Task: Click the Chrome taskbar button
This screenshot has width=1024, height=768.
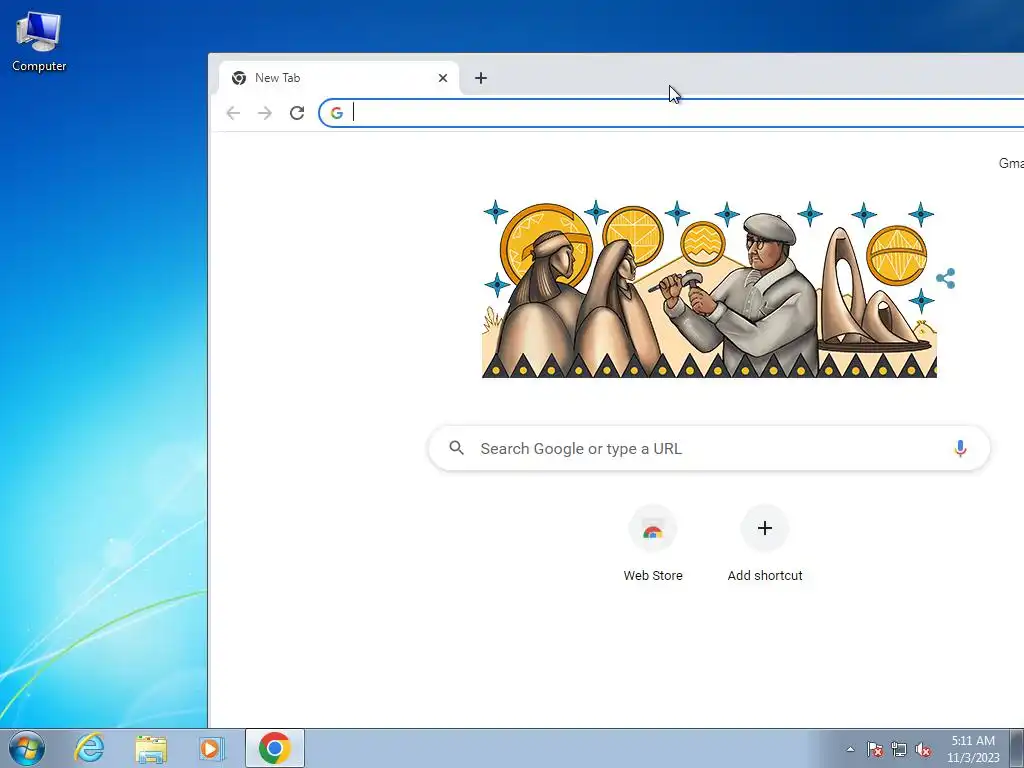Action: point(274,748)
